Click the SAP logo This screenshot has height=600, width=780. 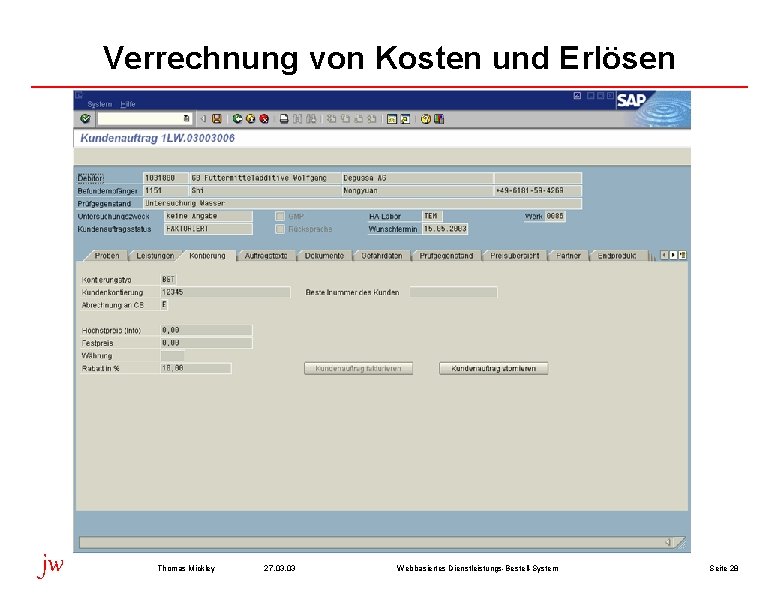632,100
